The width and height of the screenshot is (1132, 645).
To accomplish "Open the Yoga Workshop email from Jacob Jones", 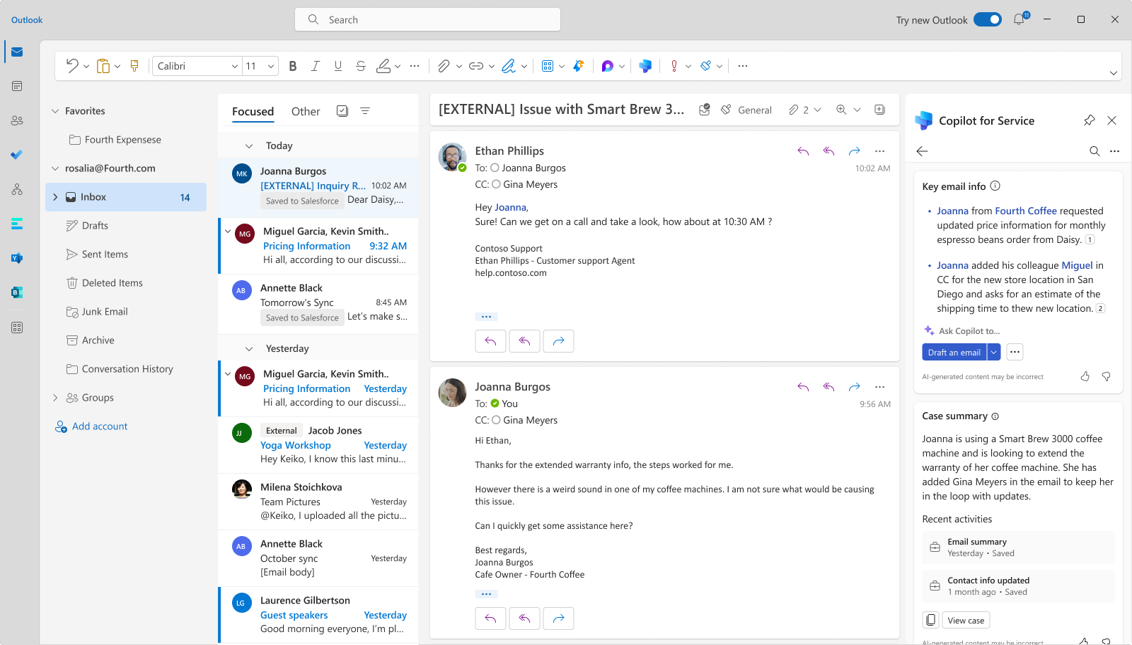I will 318,445.
